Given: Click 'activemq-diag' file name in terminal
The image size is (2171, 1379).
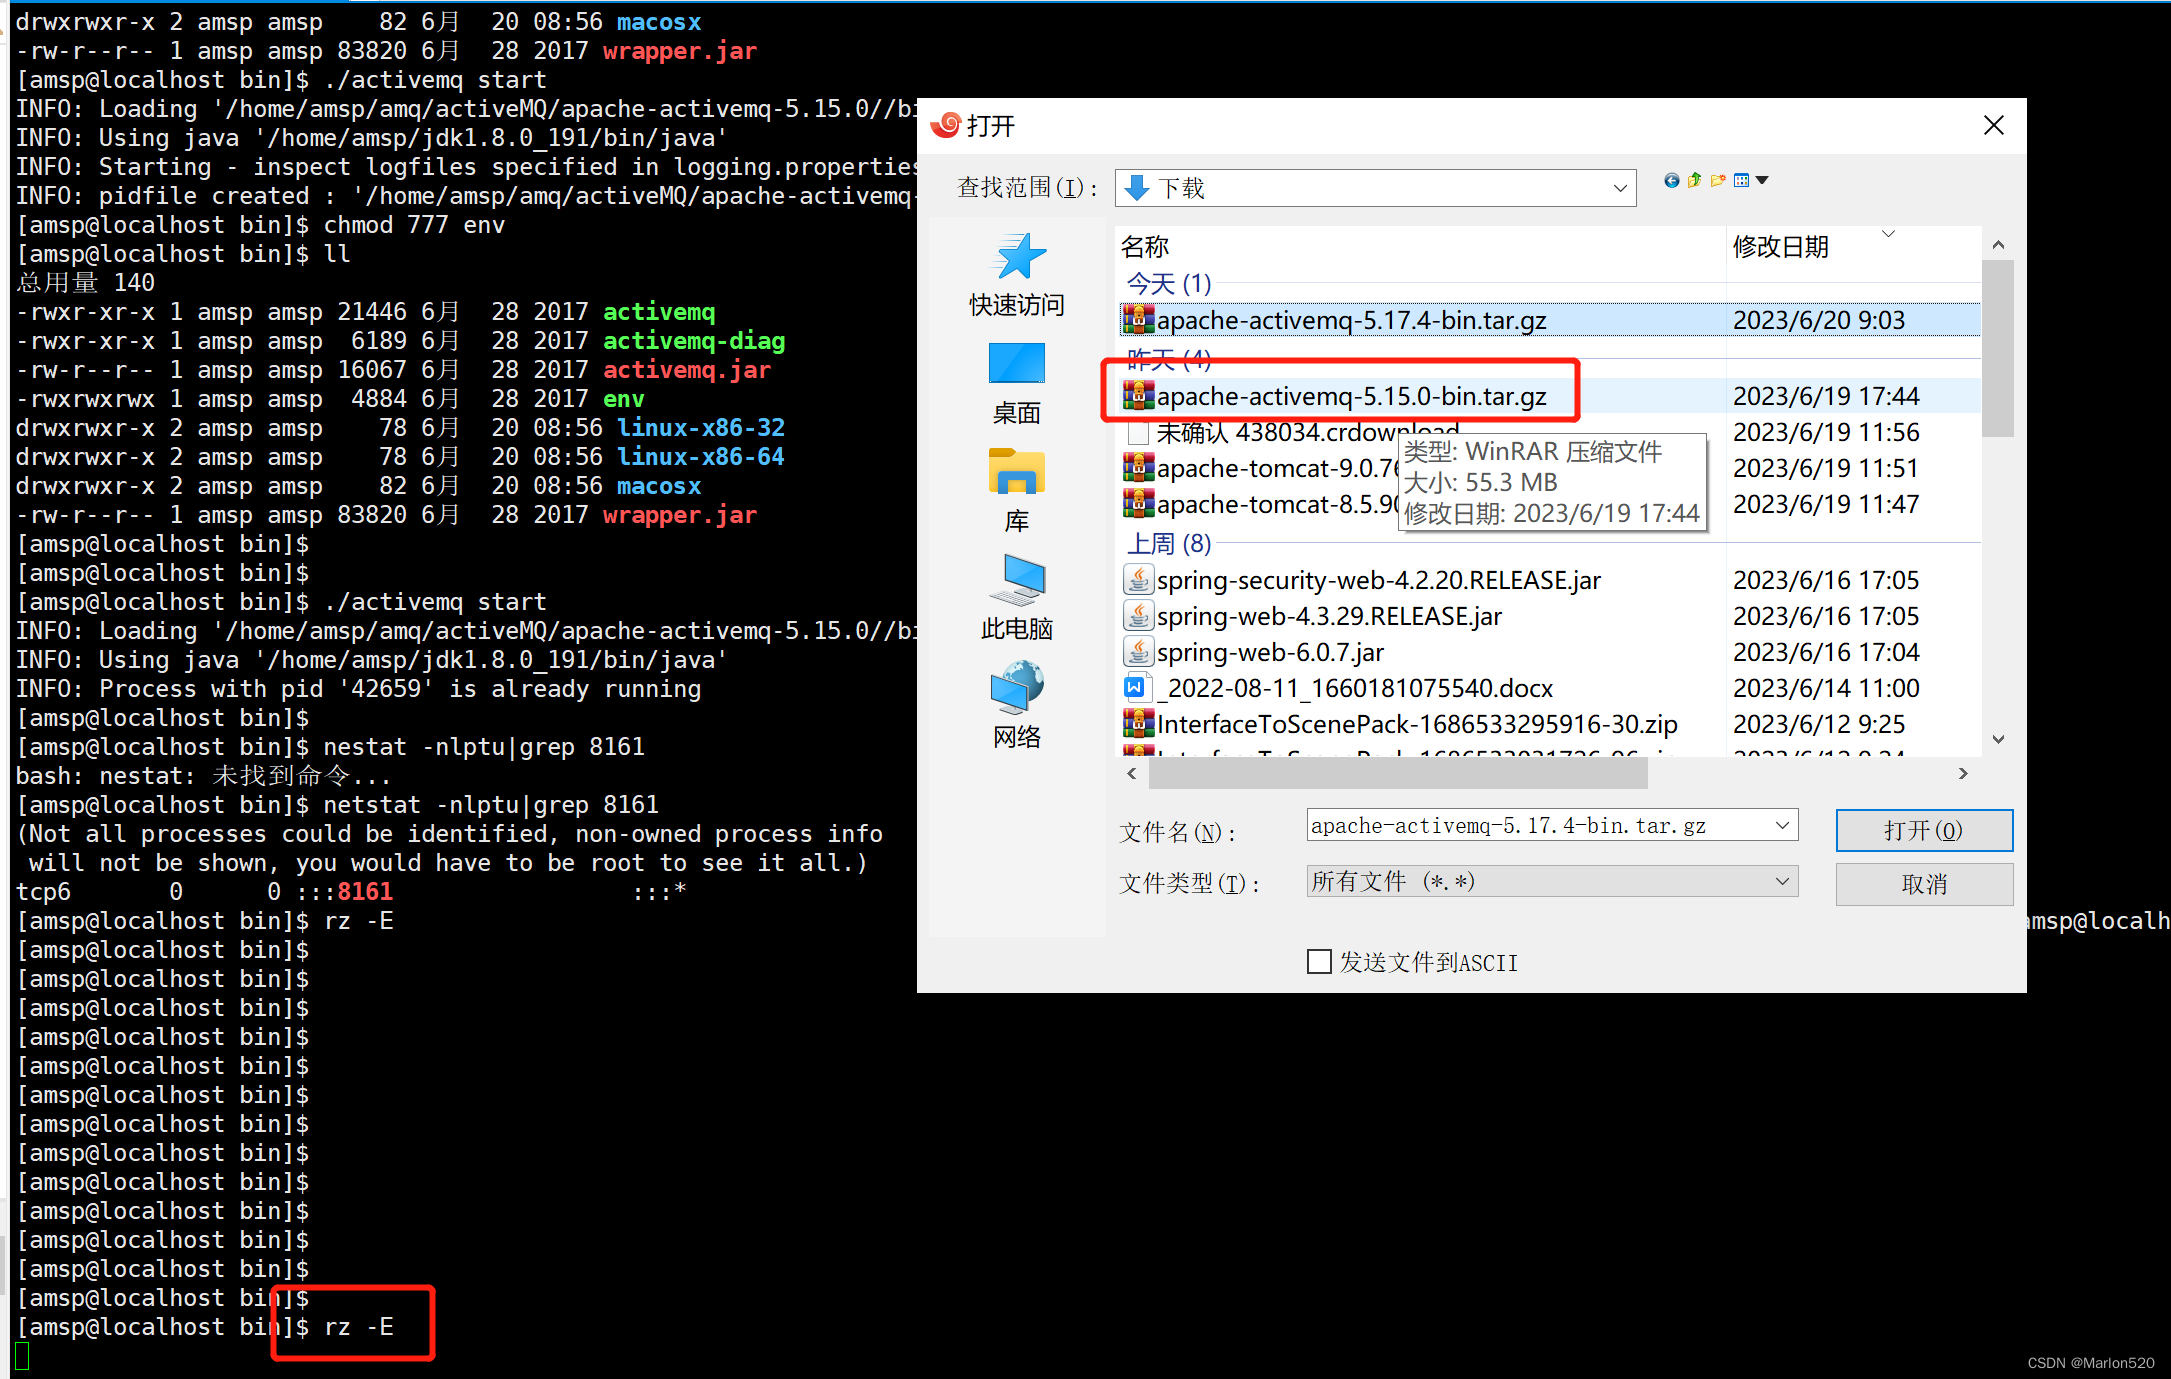Looking at the screenshot, I should 694,341.
